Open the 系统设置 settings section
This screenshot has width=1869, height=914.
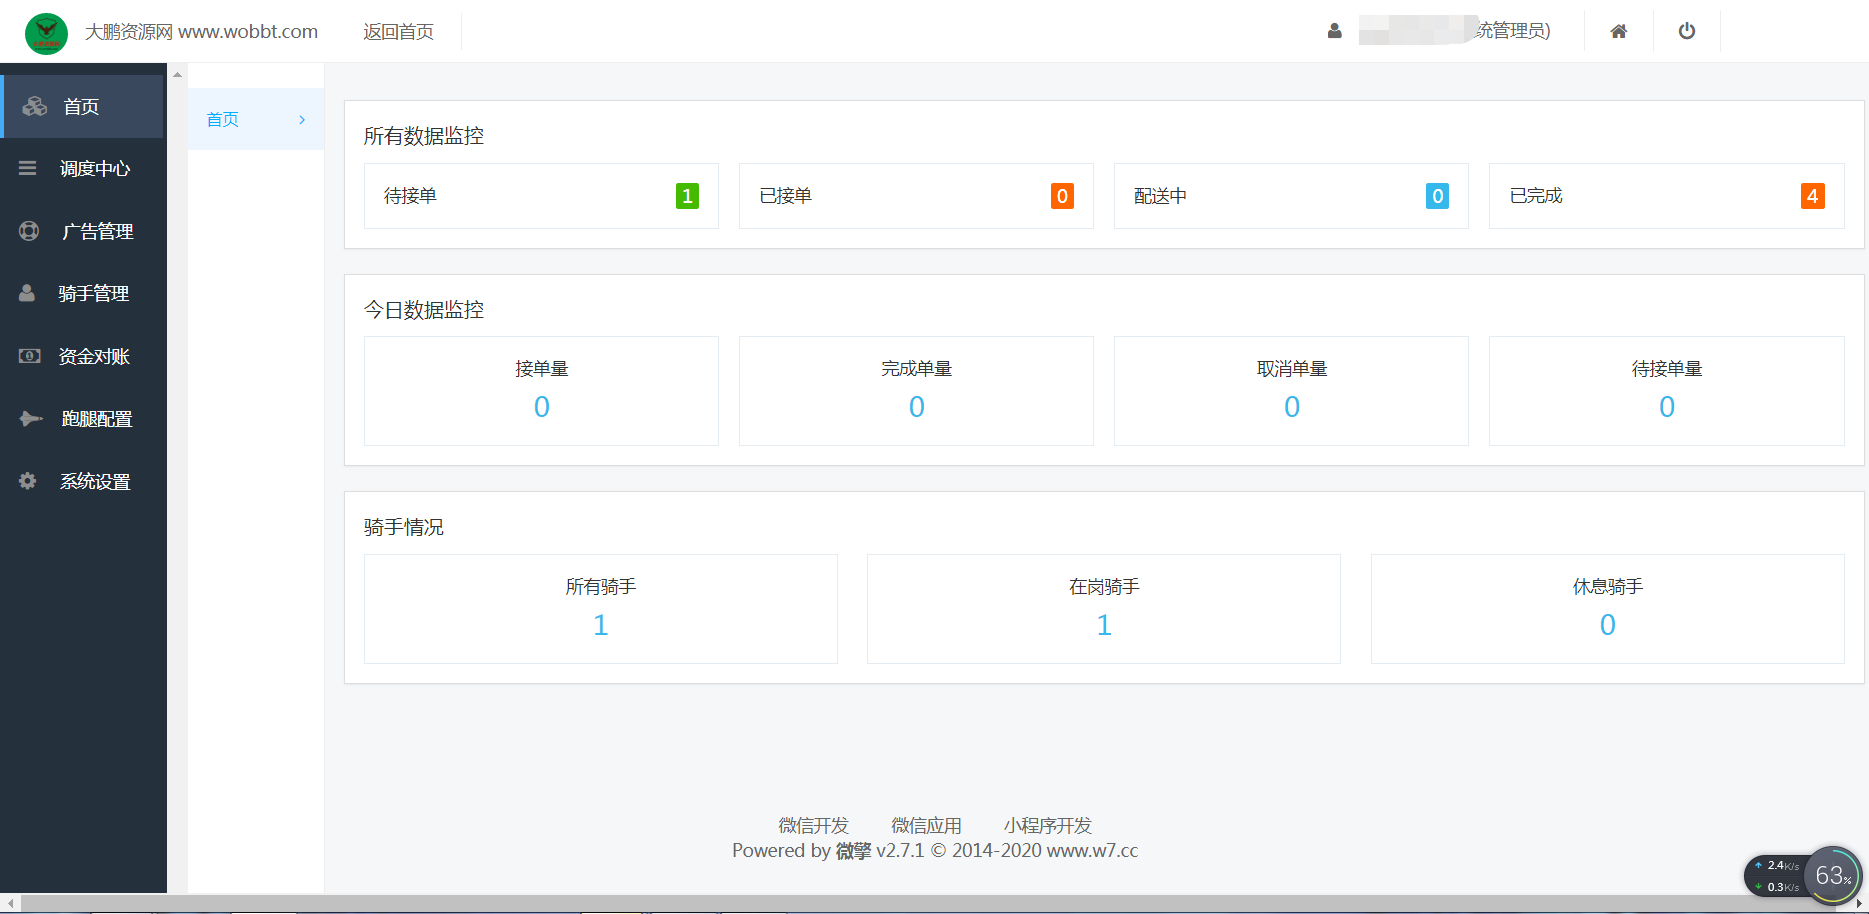pos(94,481)
